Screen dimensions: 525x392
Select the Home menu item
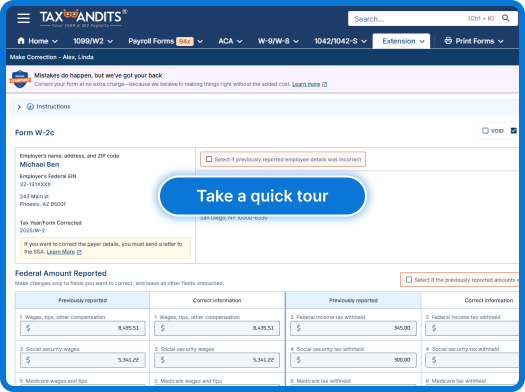pyautogui.click(x=38, y=41)
